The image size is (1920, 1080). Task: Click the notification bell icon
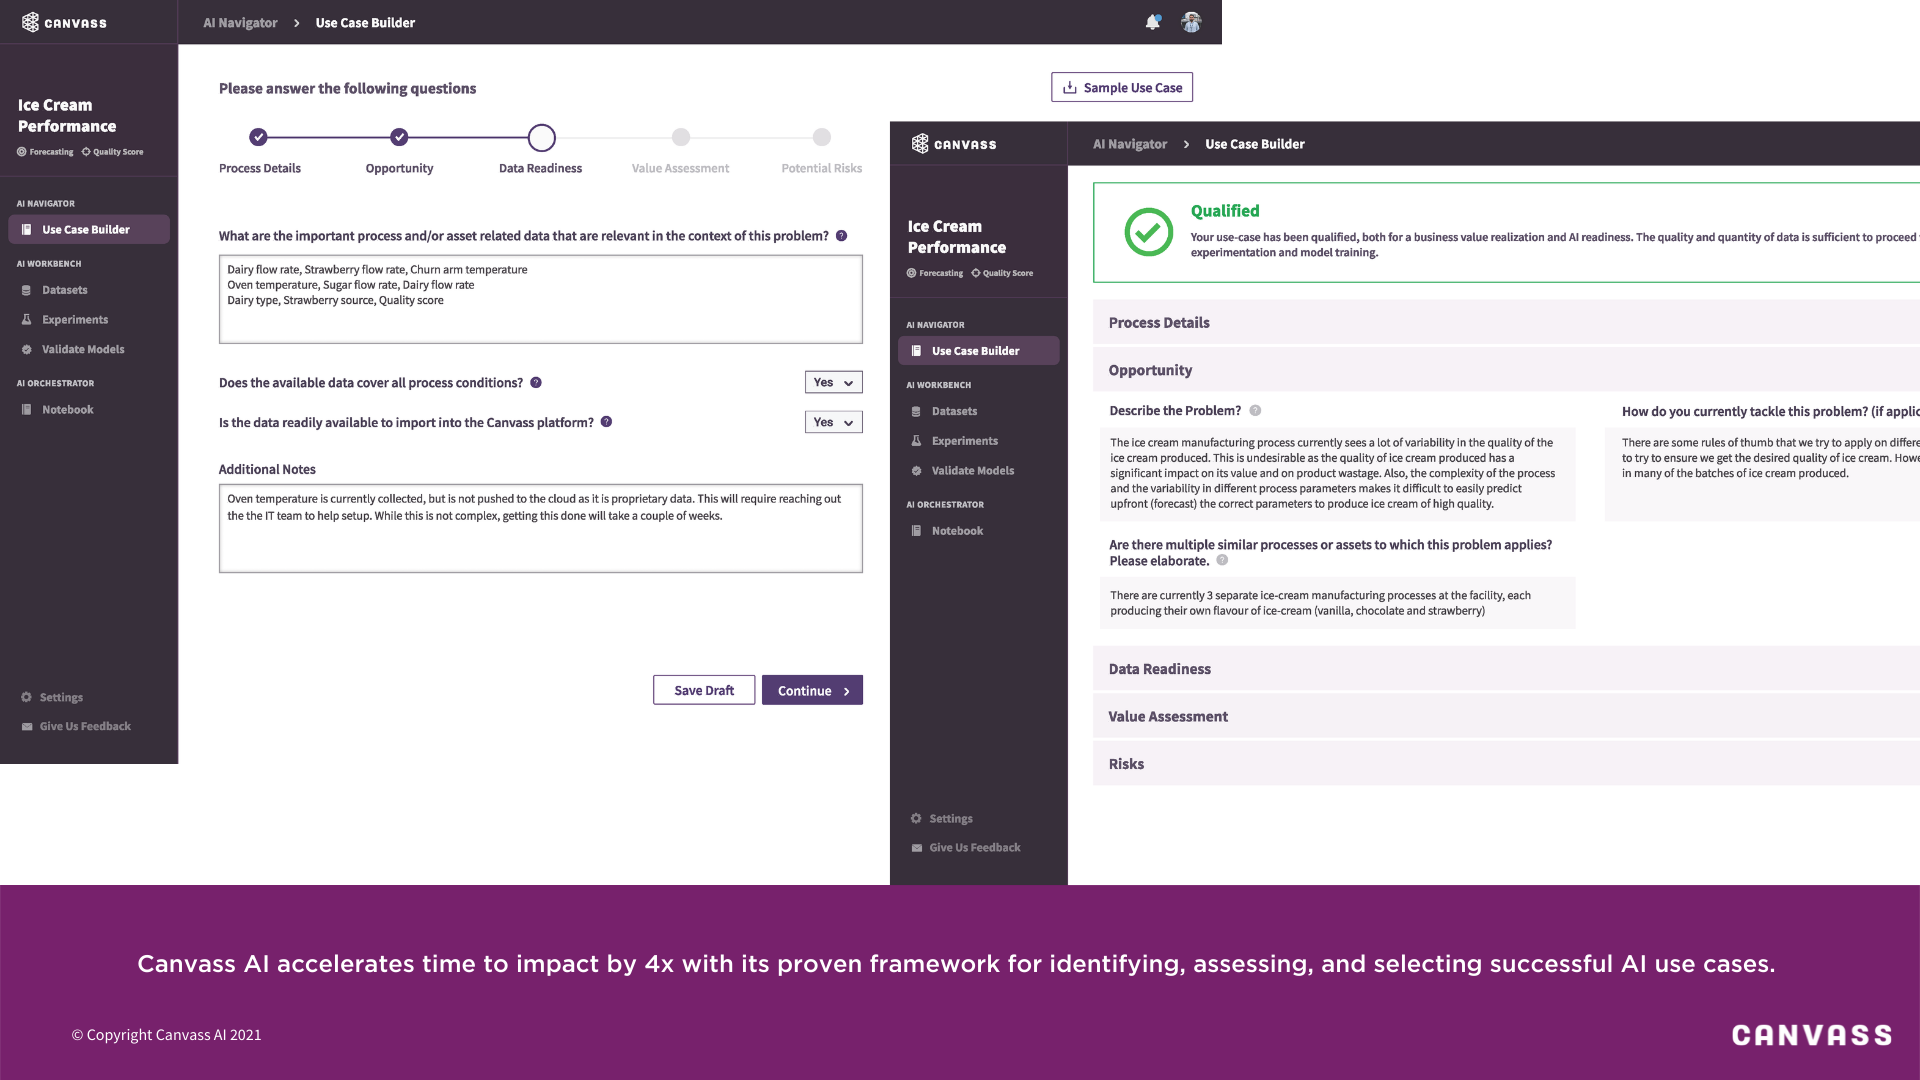[1153, 22]
